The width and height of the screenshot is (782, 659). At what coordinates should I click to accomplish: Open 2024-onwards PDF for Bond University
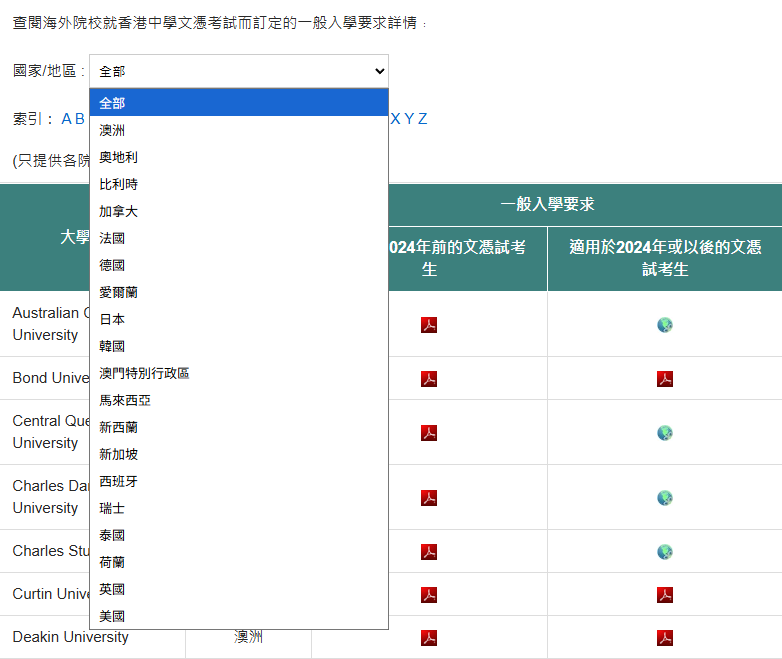click(x=665, y=379)
